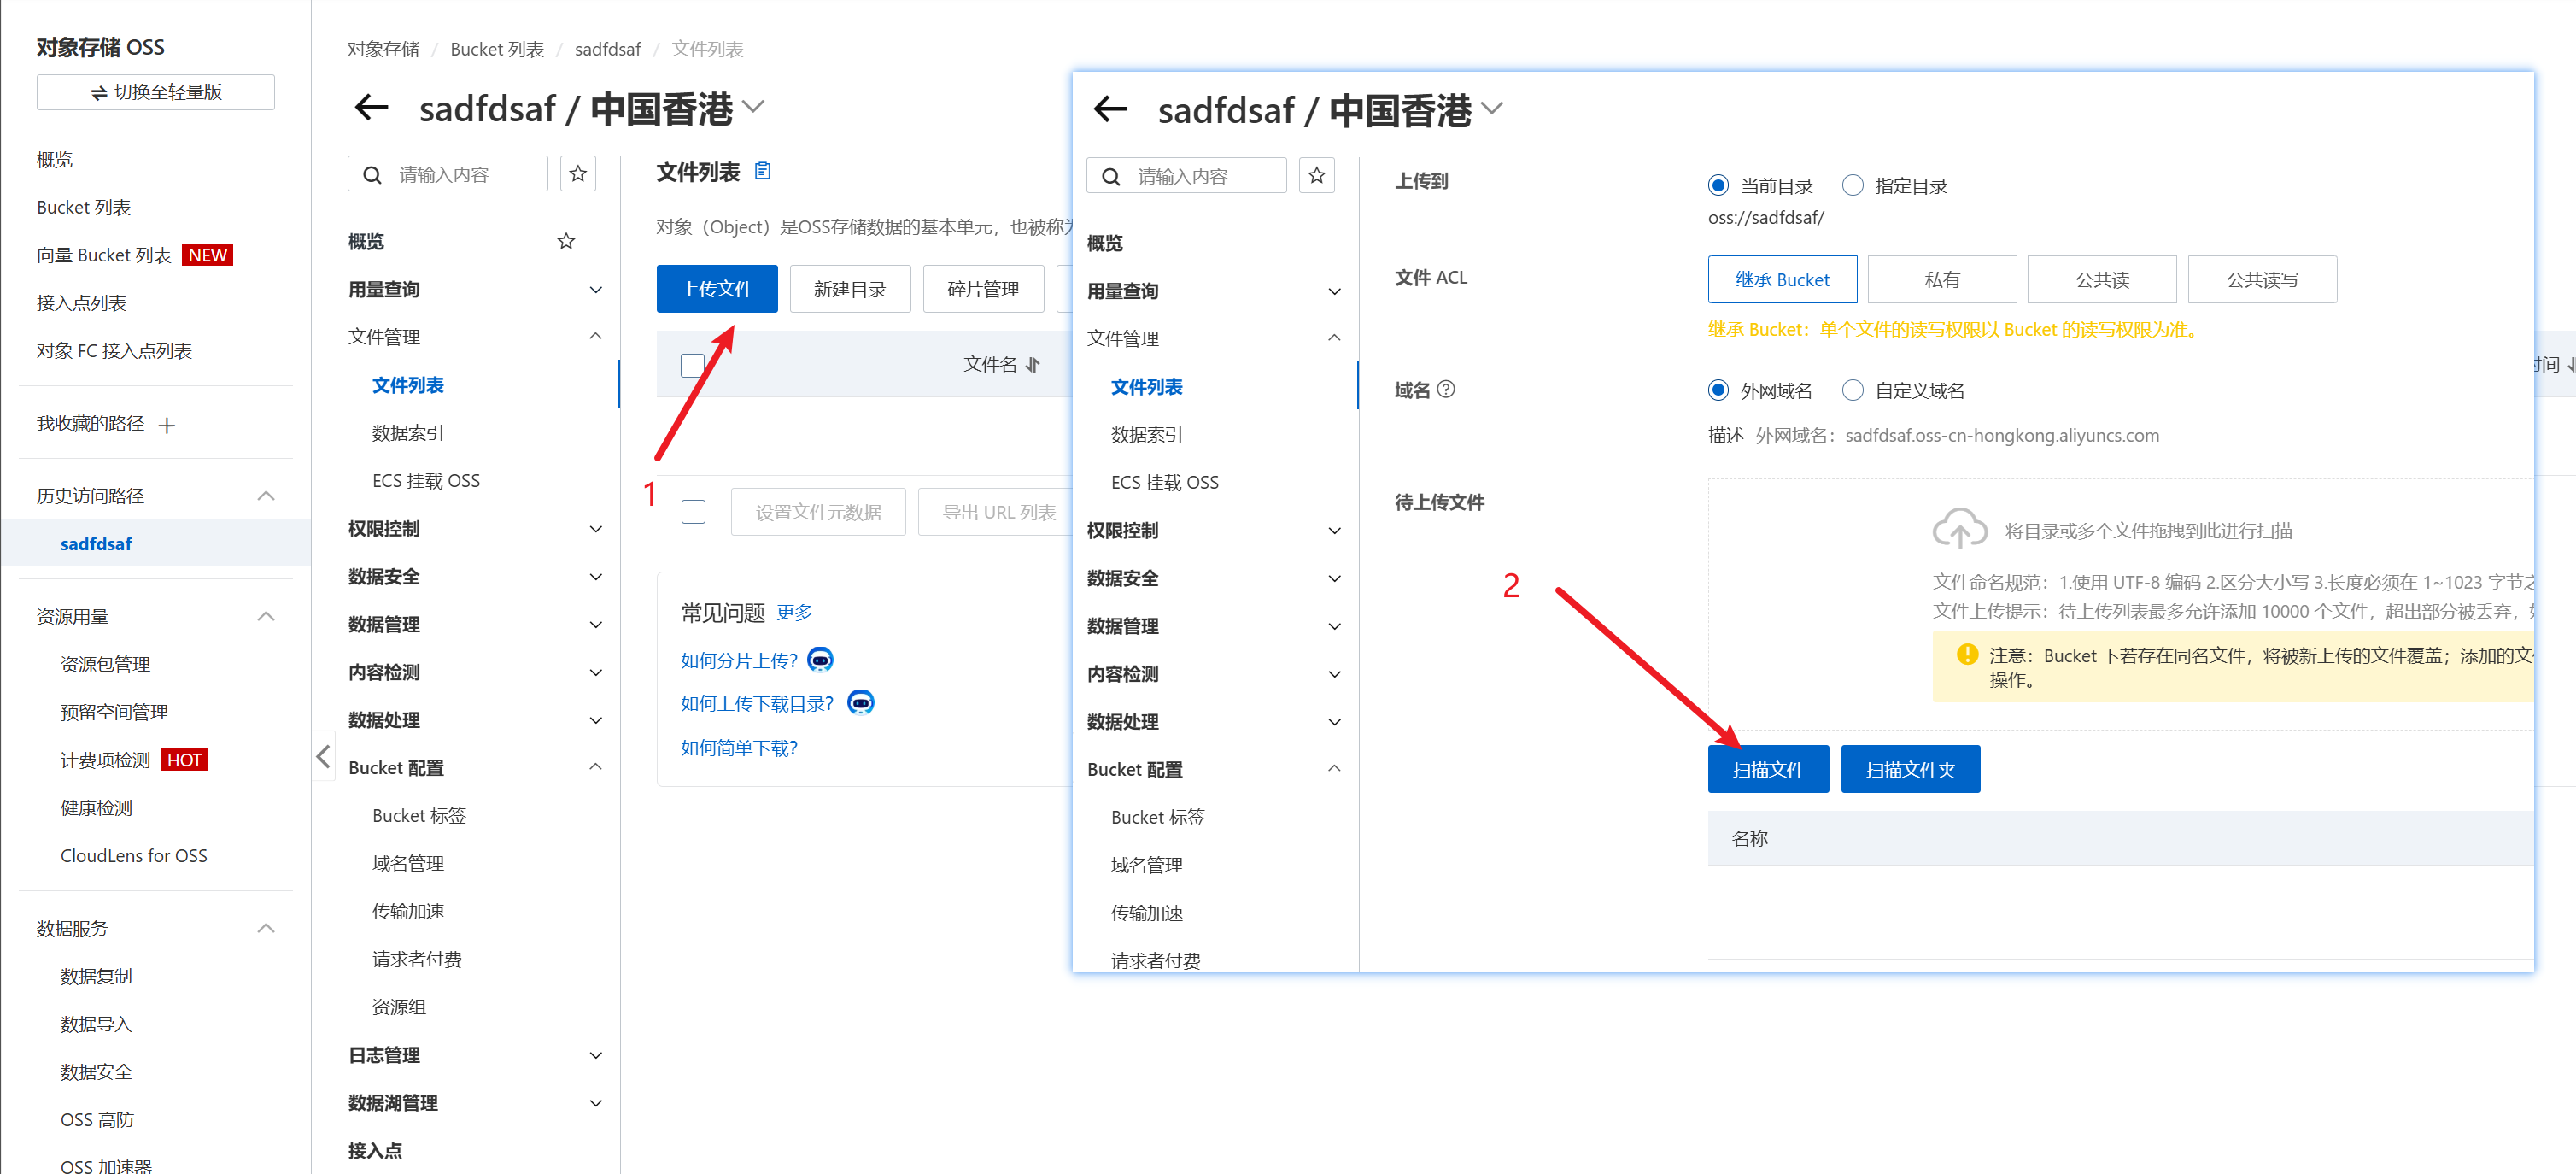Click the help question icon next to 域名
The height and width of the screenshot is (1174, 2576).
[1446, 389]
